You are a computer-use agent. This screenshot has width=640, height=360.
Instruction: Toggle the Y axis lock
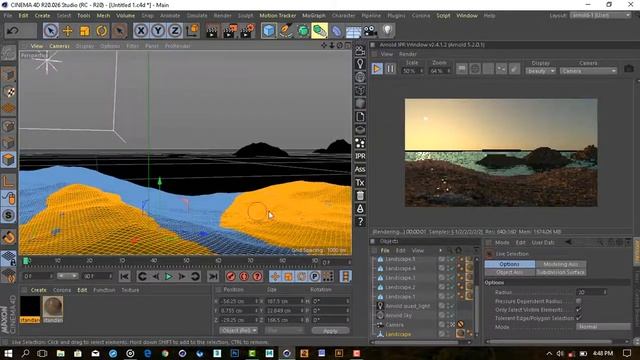[x=158, y=31]
